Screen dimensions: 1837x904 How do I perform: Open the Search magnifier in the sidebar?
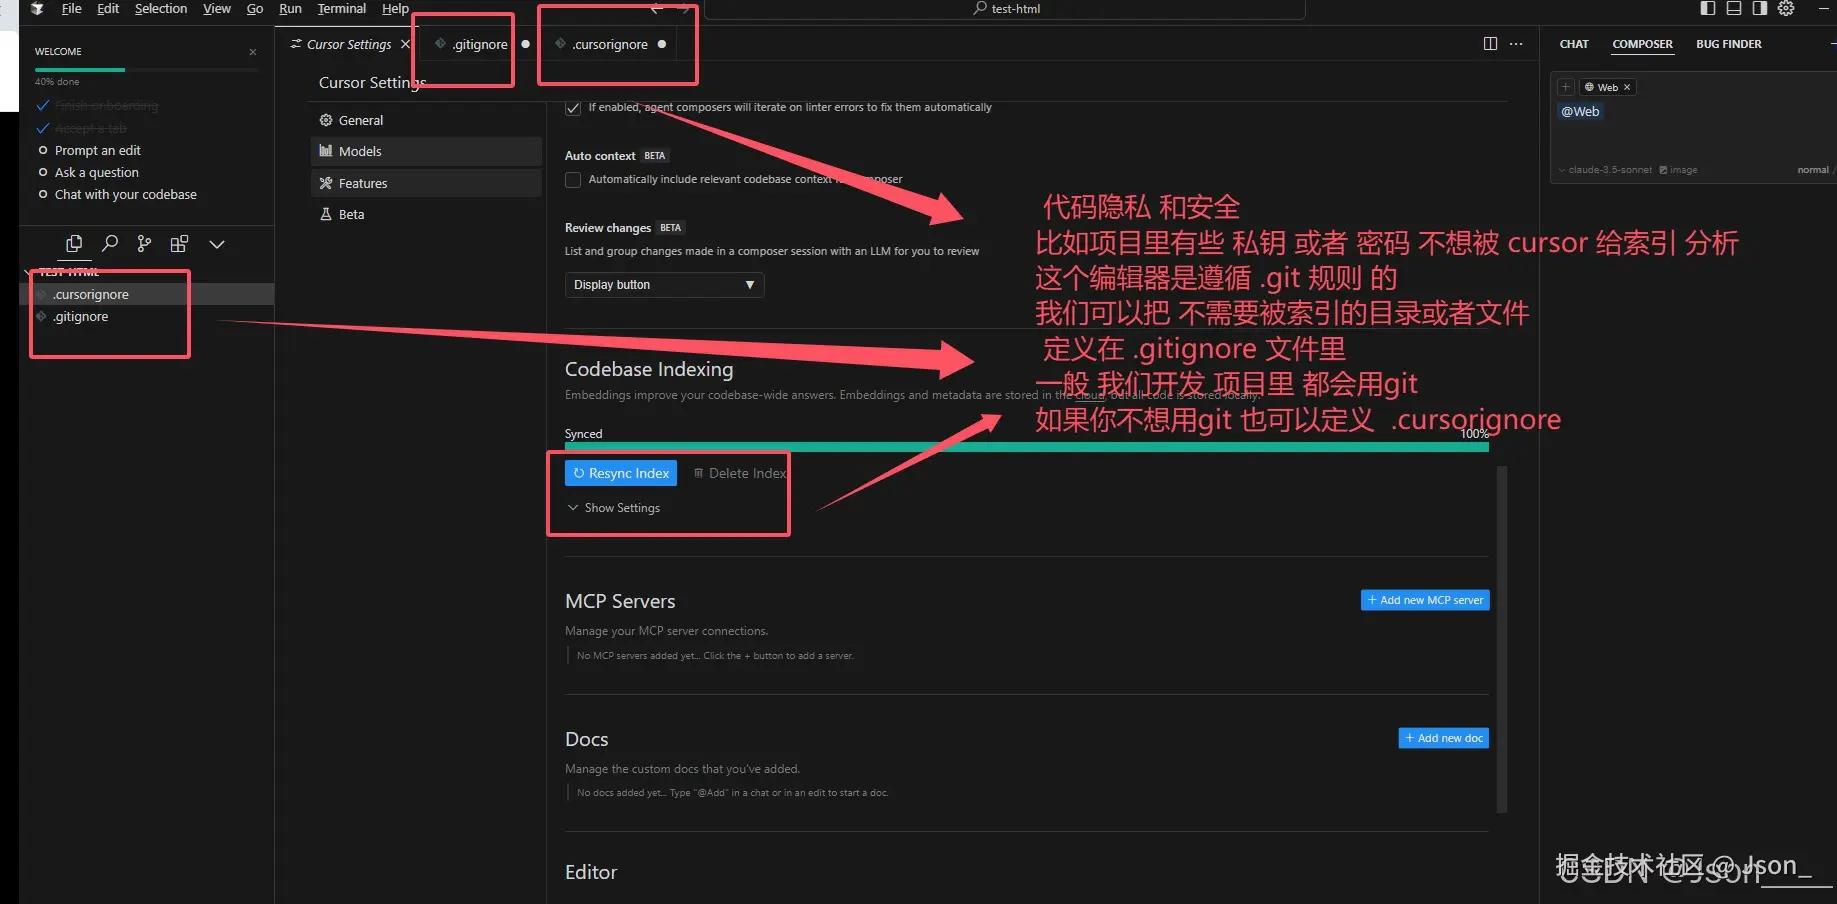[x=110, y=244]
